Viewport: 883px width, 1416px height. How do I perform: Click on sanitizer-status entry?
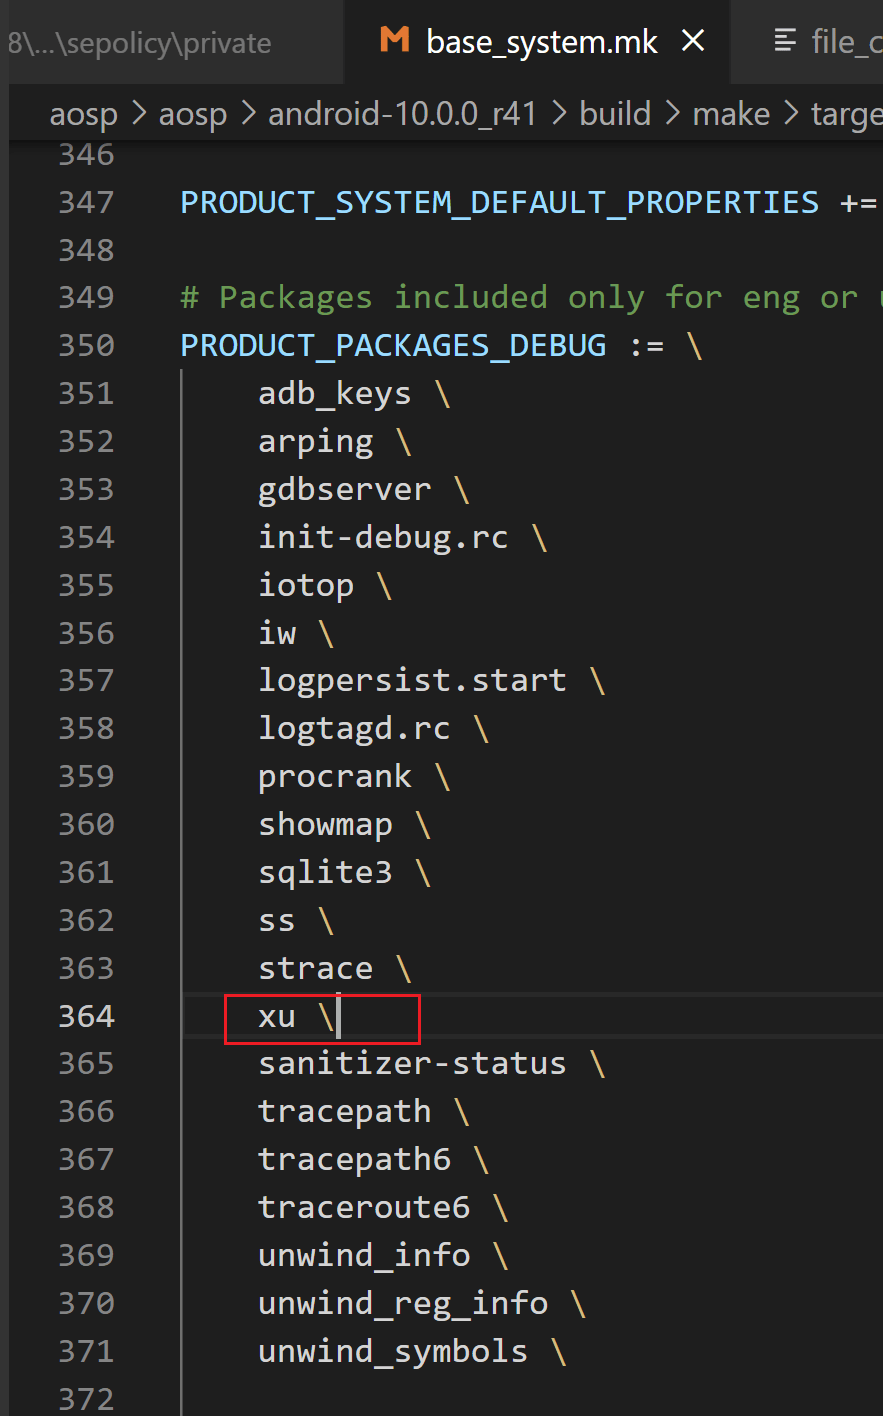(x=412, y=1063)
